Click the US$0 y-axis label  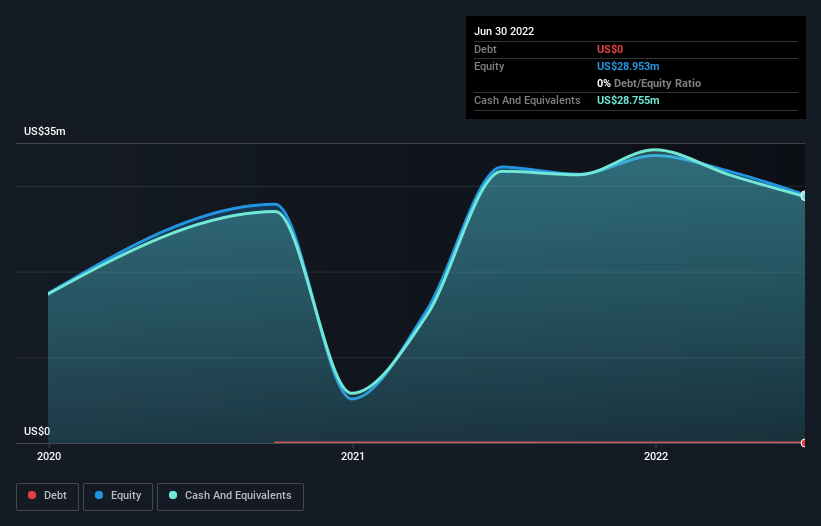coord(37,431)
